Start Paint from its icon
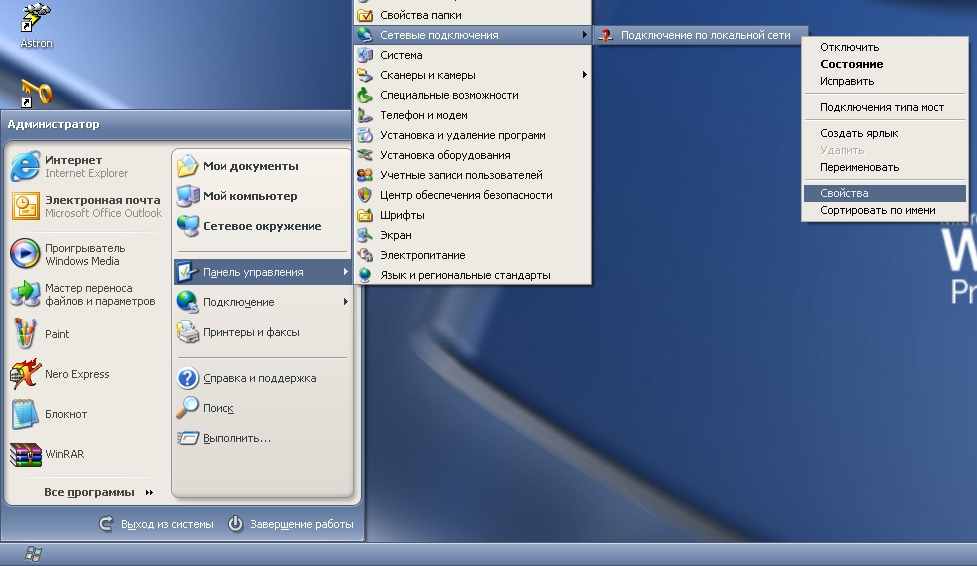Viewport: 977px width, 566px height. tap(26, 333)
